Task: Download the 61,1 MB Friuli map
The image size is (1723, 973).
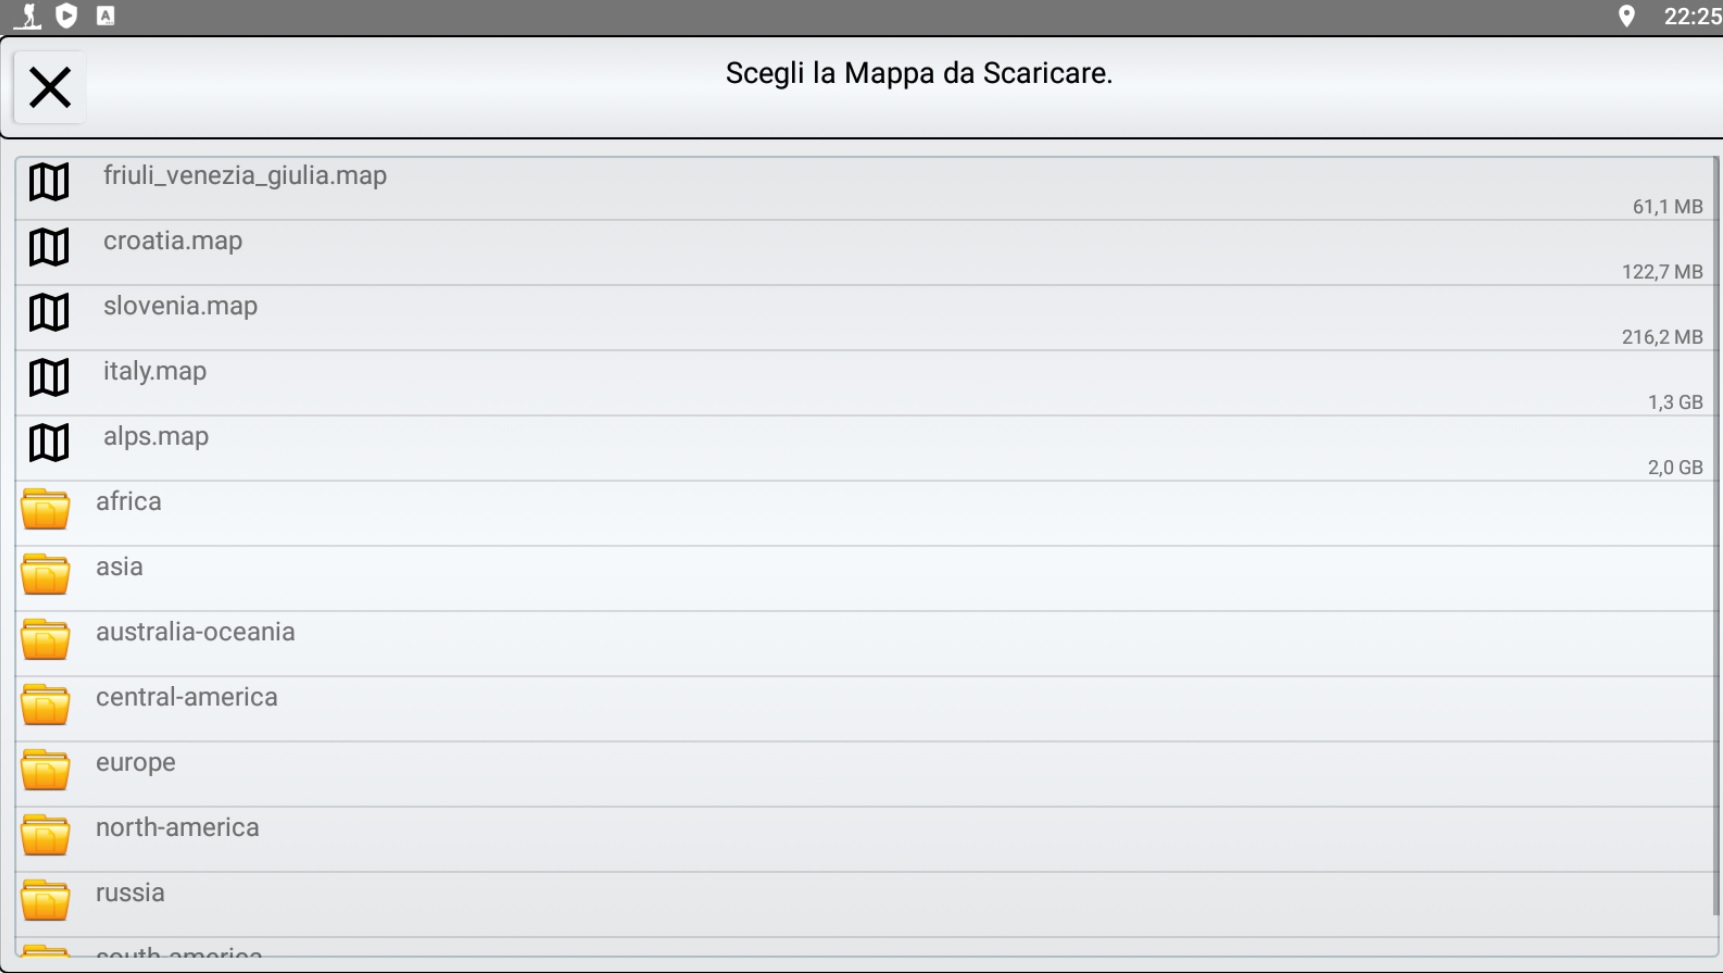Action: 866,188
